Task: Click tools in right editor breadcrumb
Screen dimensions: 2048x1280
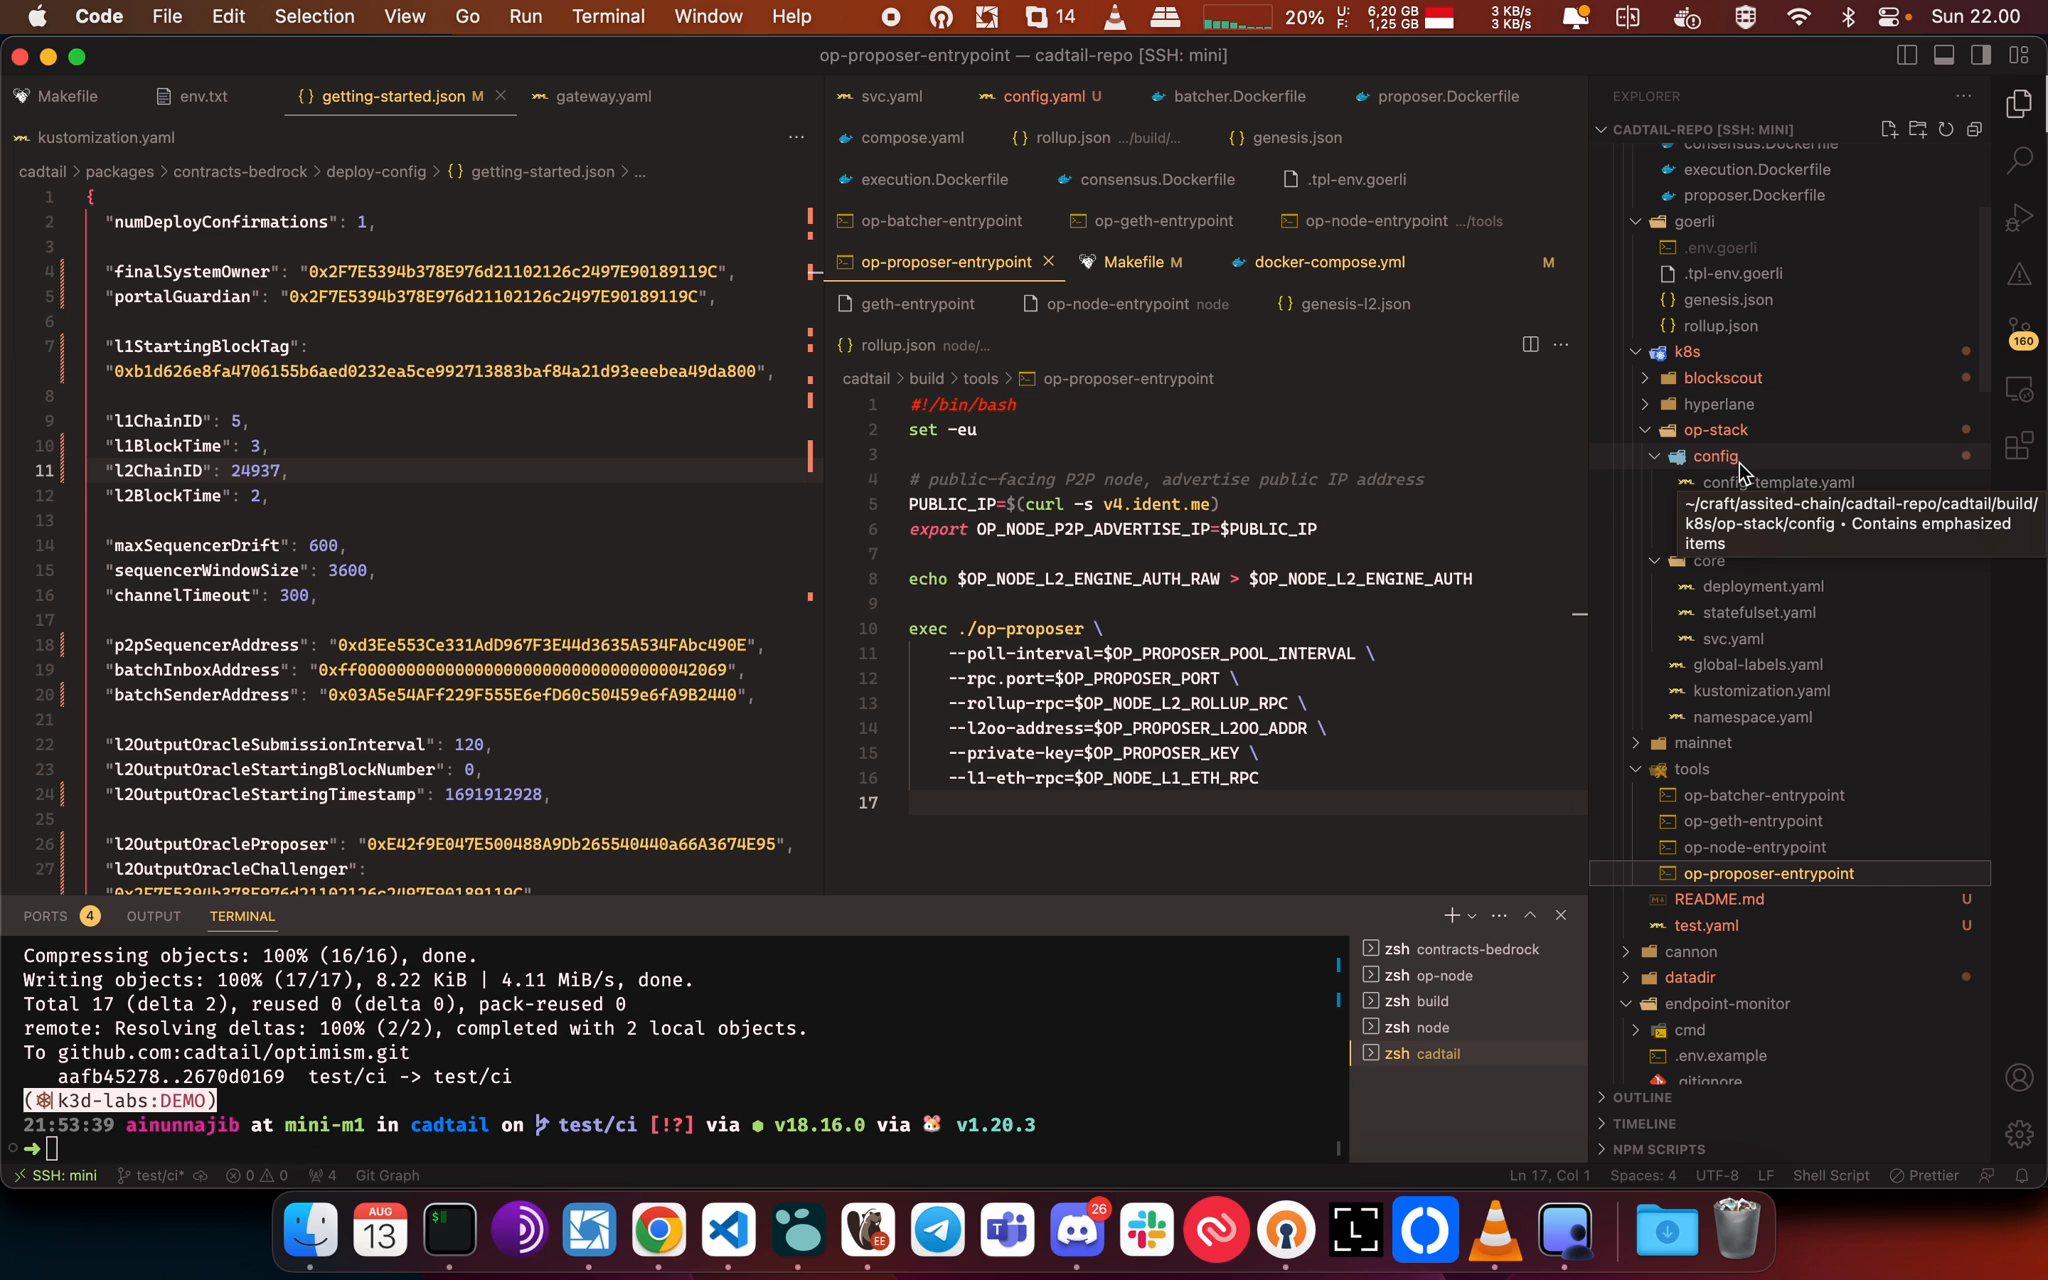Action: [x=980, y=378]
